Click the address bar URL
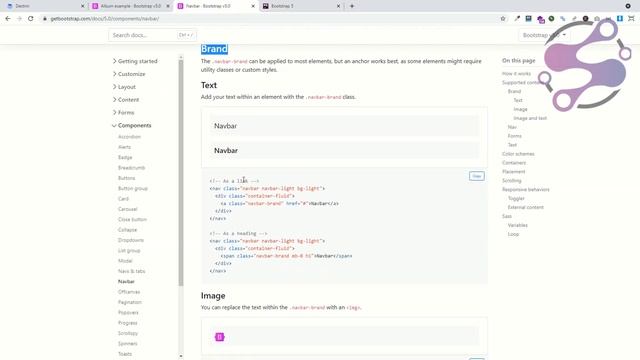Viewport: 640px width, 360px height. pyautogui.click(x=105, y=19)
